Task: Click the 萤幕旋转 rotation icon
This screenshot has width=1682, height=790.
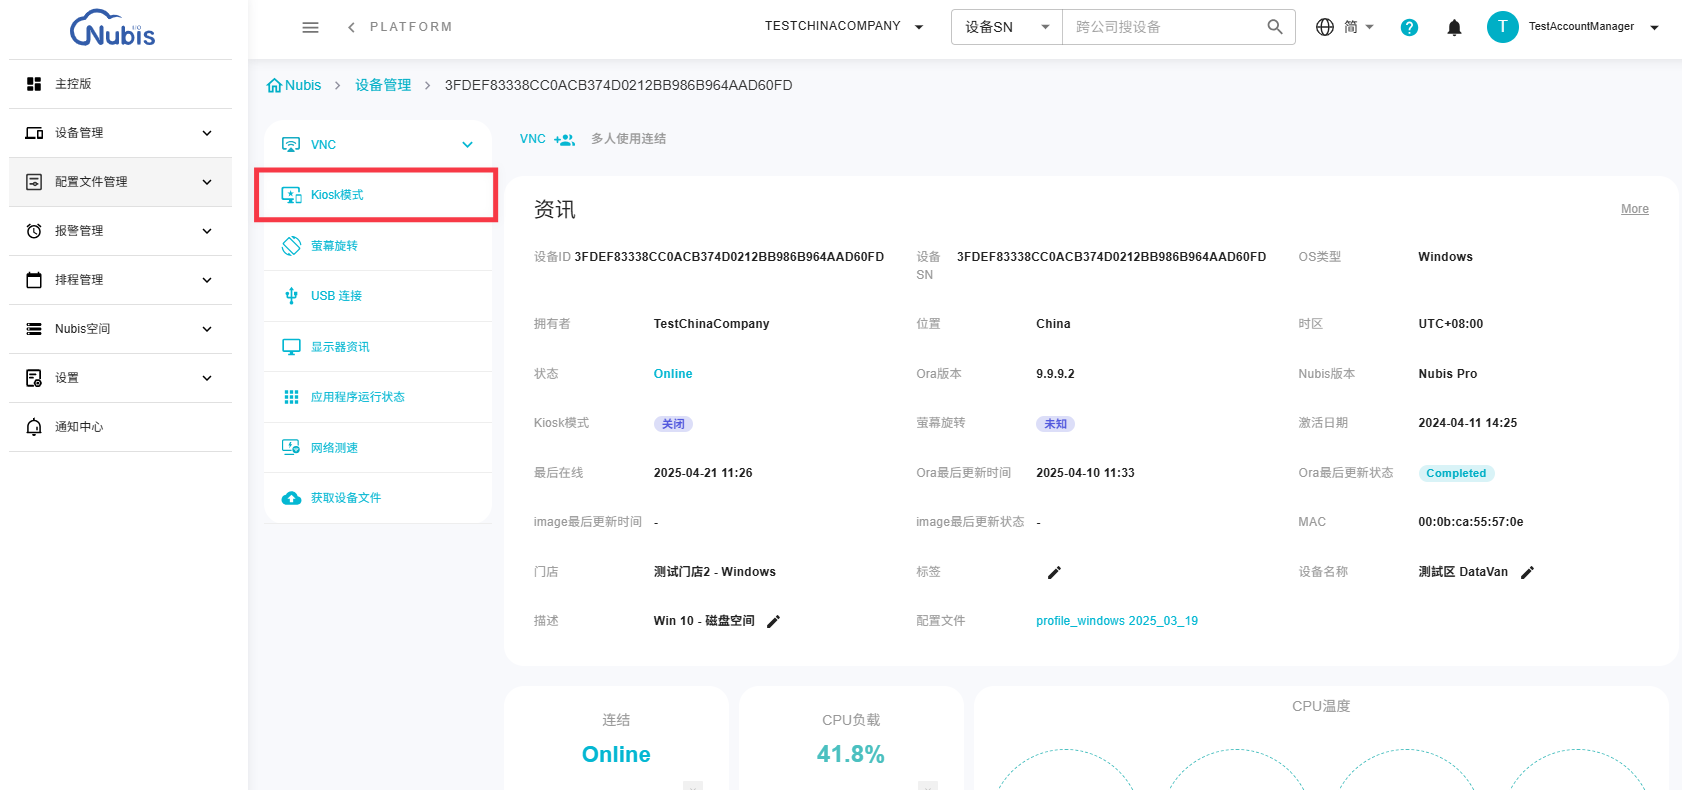Action: (x=291, y=246)
